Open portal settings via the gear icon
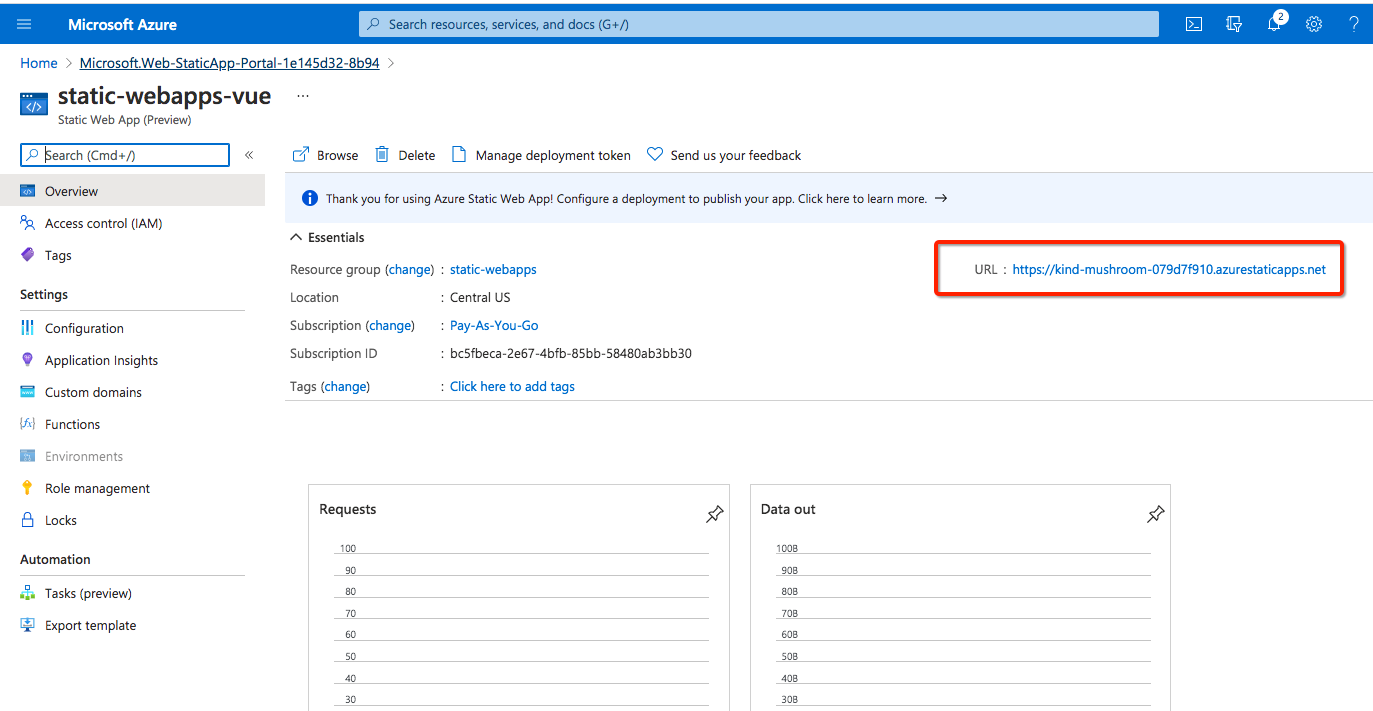The width and height of the screenshot is (1373, 711). 1313,23
